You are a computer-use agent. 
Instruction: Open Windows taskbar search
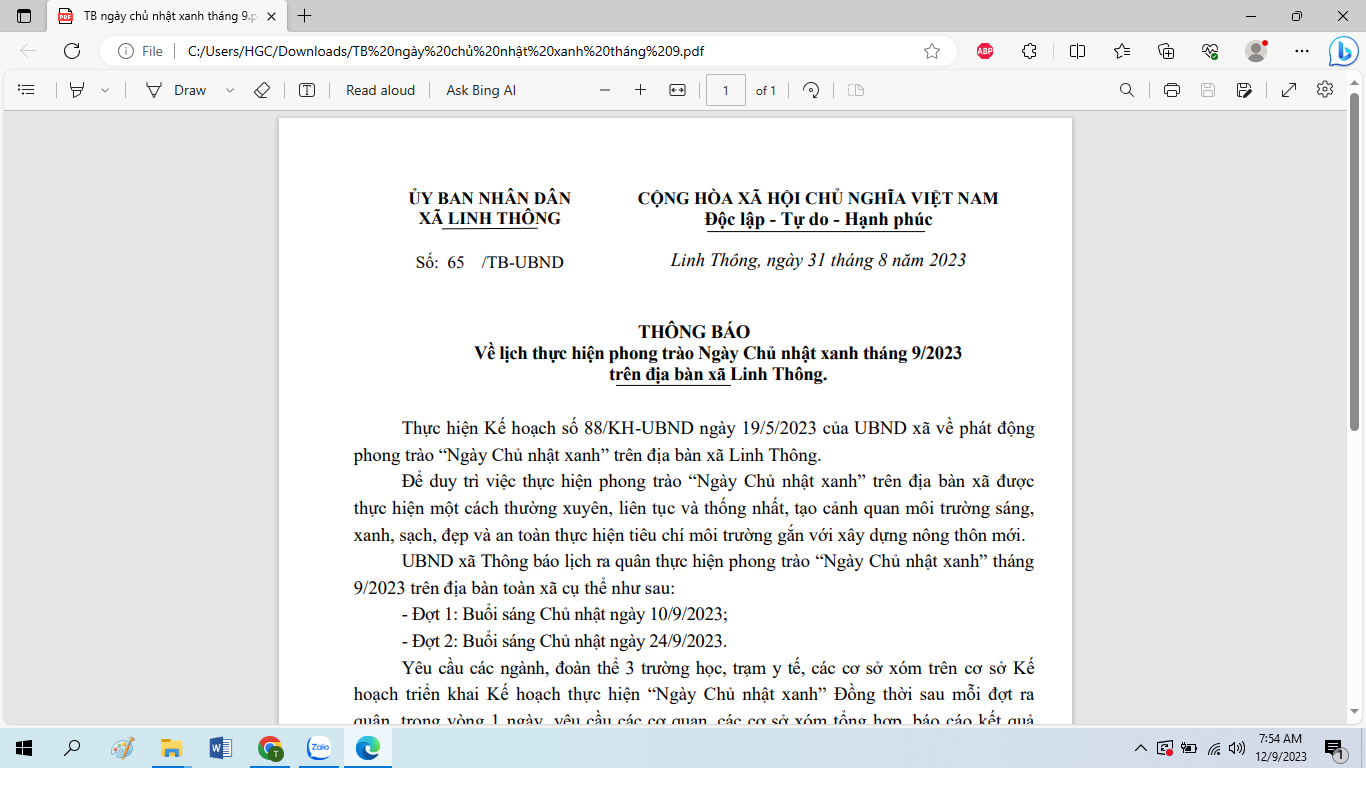72,747
